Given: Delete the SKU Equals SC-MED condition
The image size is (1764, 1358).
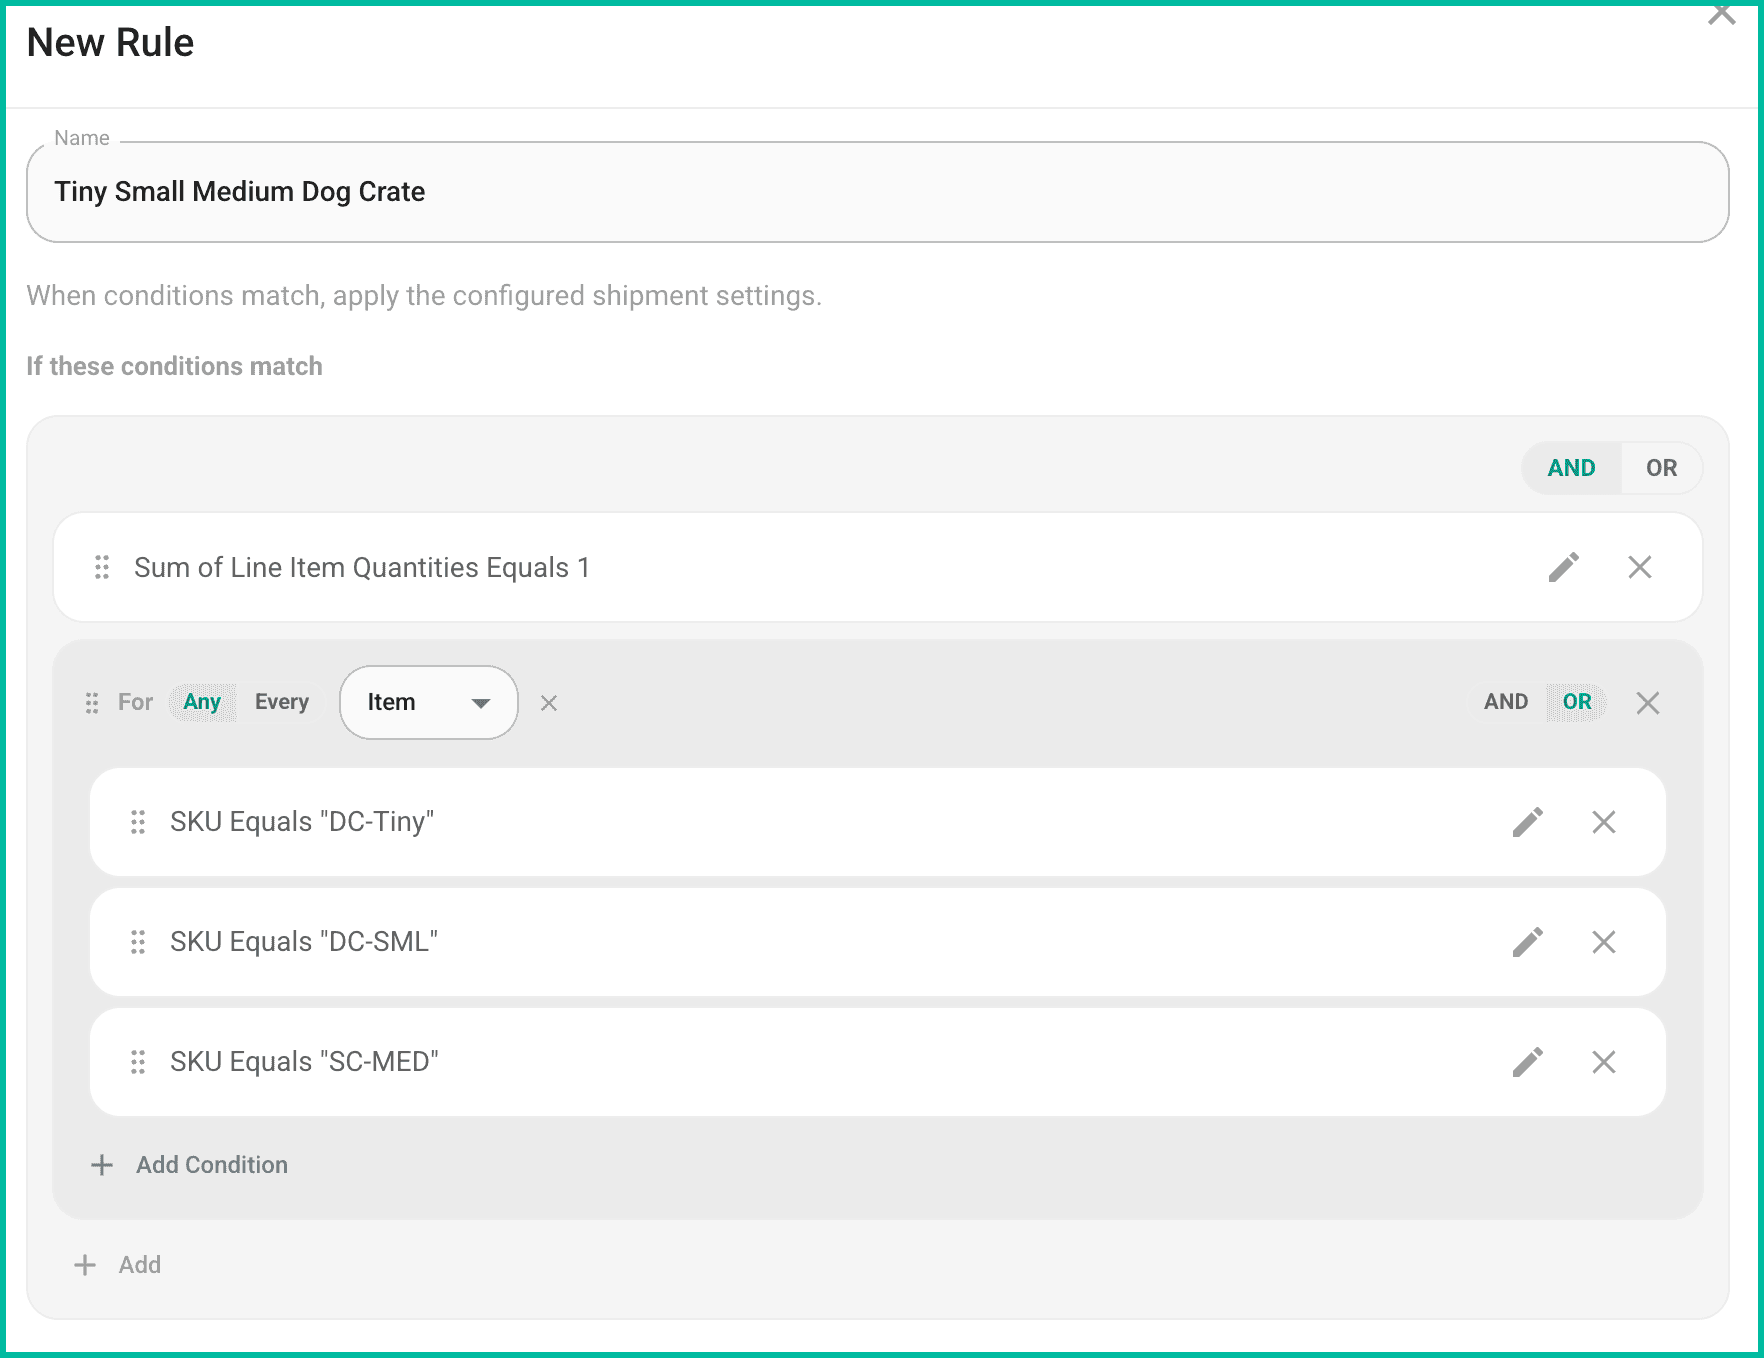Looking at the screenshot, I should [x=1604, y=1062].
